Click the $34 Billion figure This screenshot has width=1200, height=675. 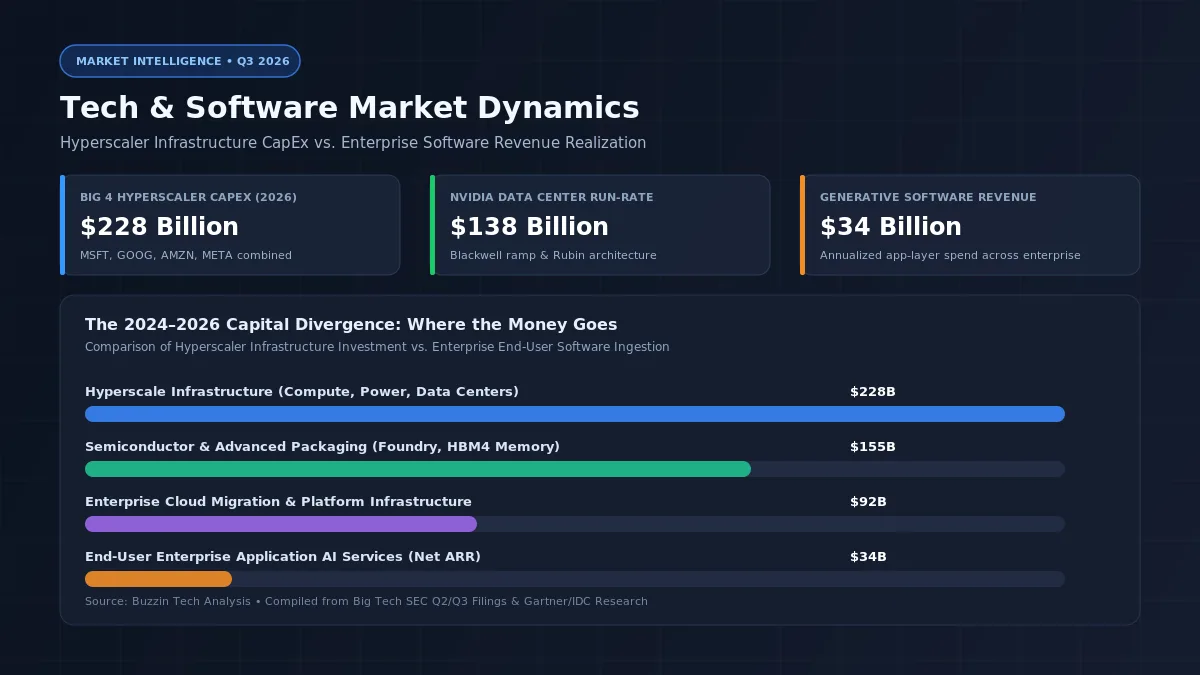(x=891, y=227)
